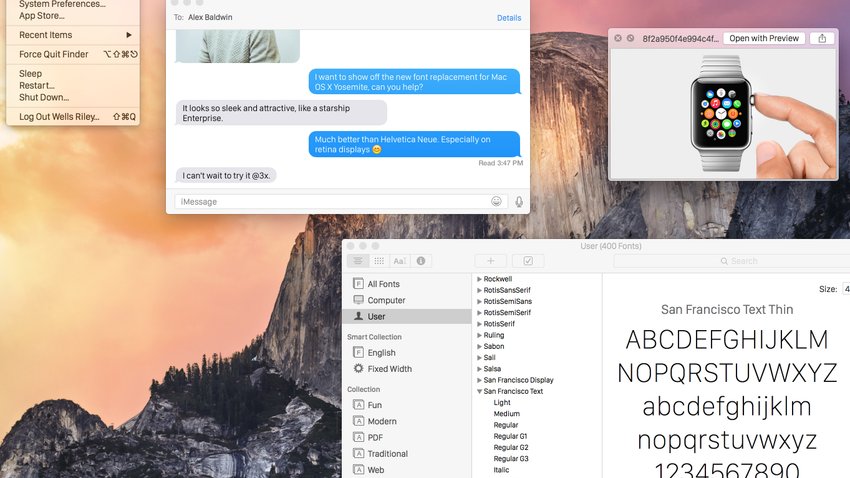Click the font Size field in preview pane
Viewport: 850px width, 478px height.
tap(846, 289)
